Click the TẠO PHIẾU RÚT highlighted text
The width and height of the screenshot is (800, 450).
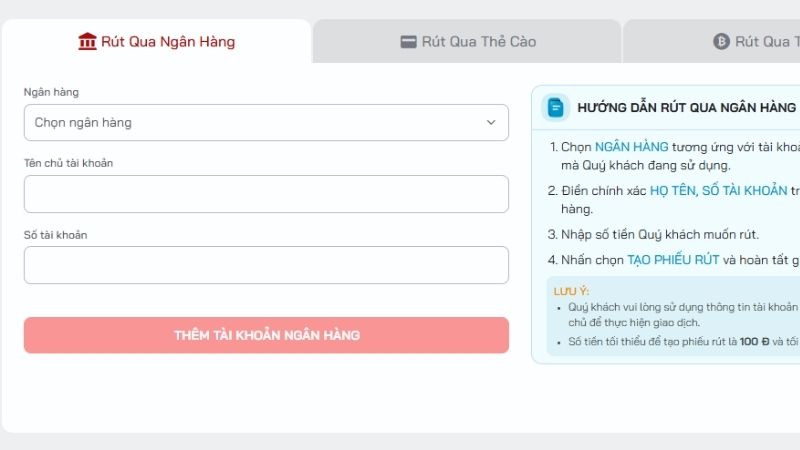click(x=673, y=260)
